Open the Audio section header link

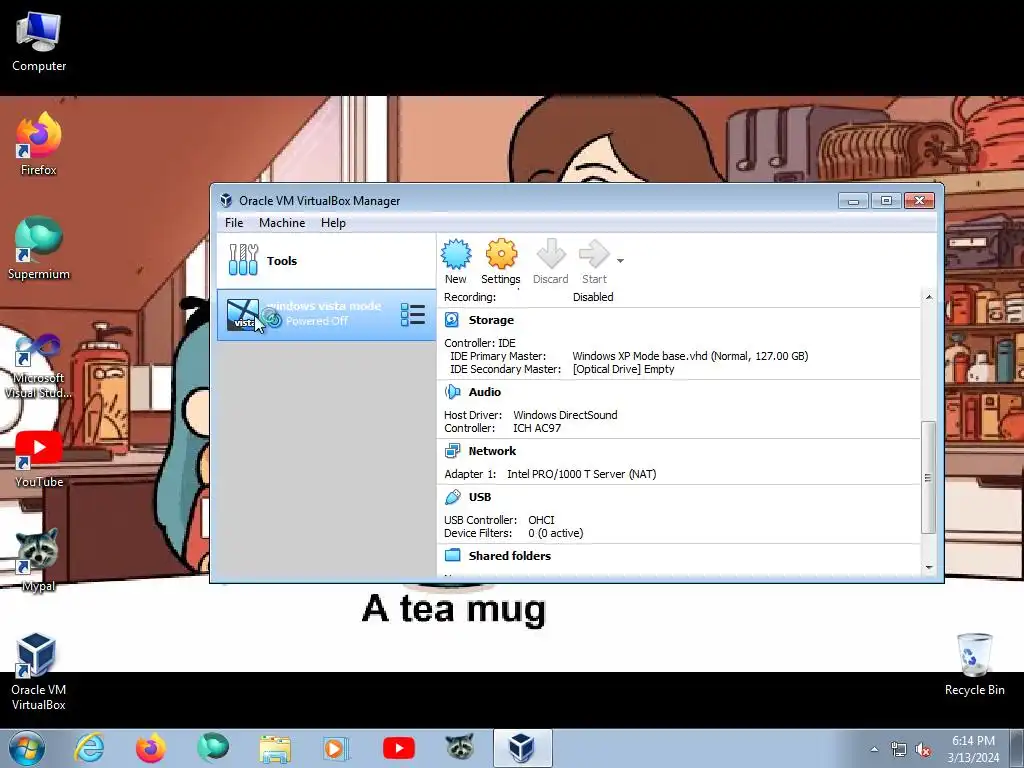tap(485, 392)
